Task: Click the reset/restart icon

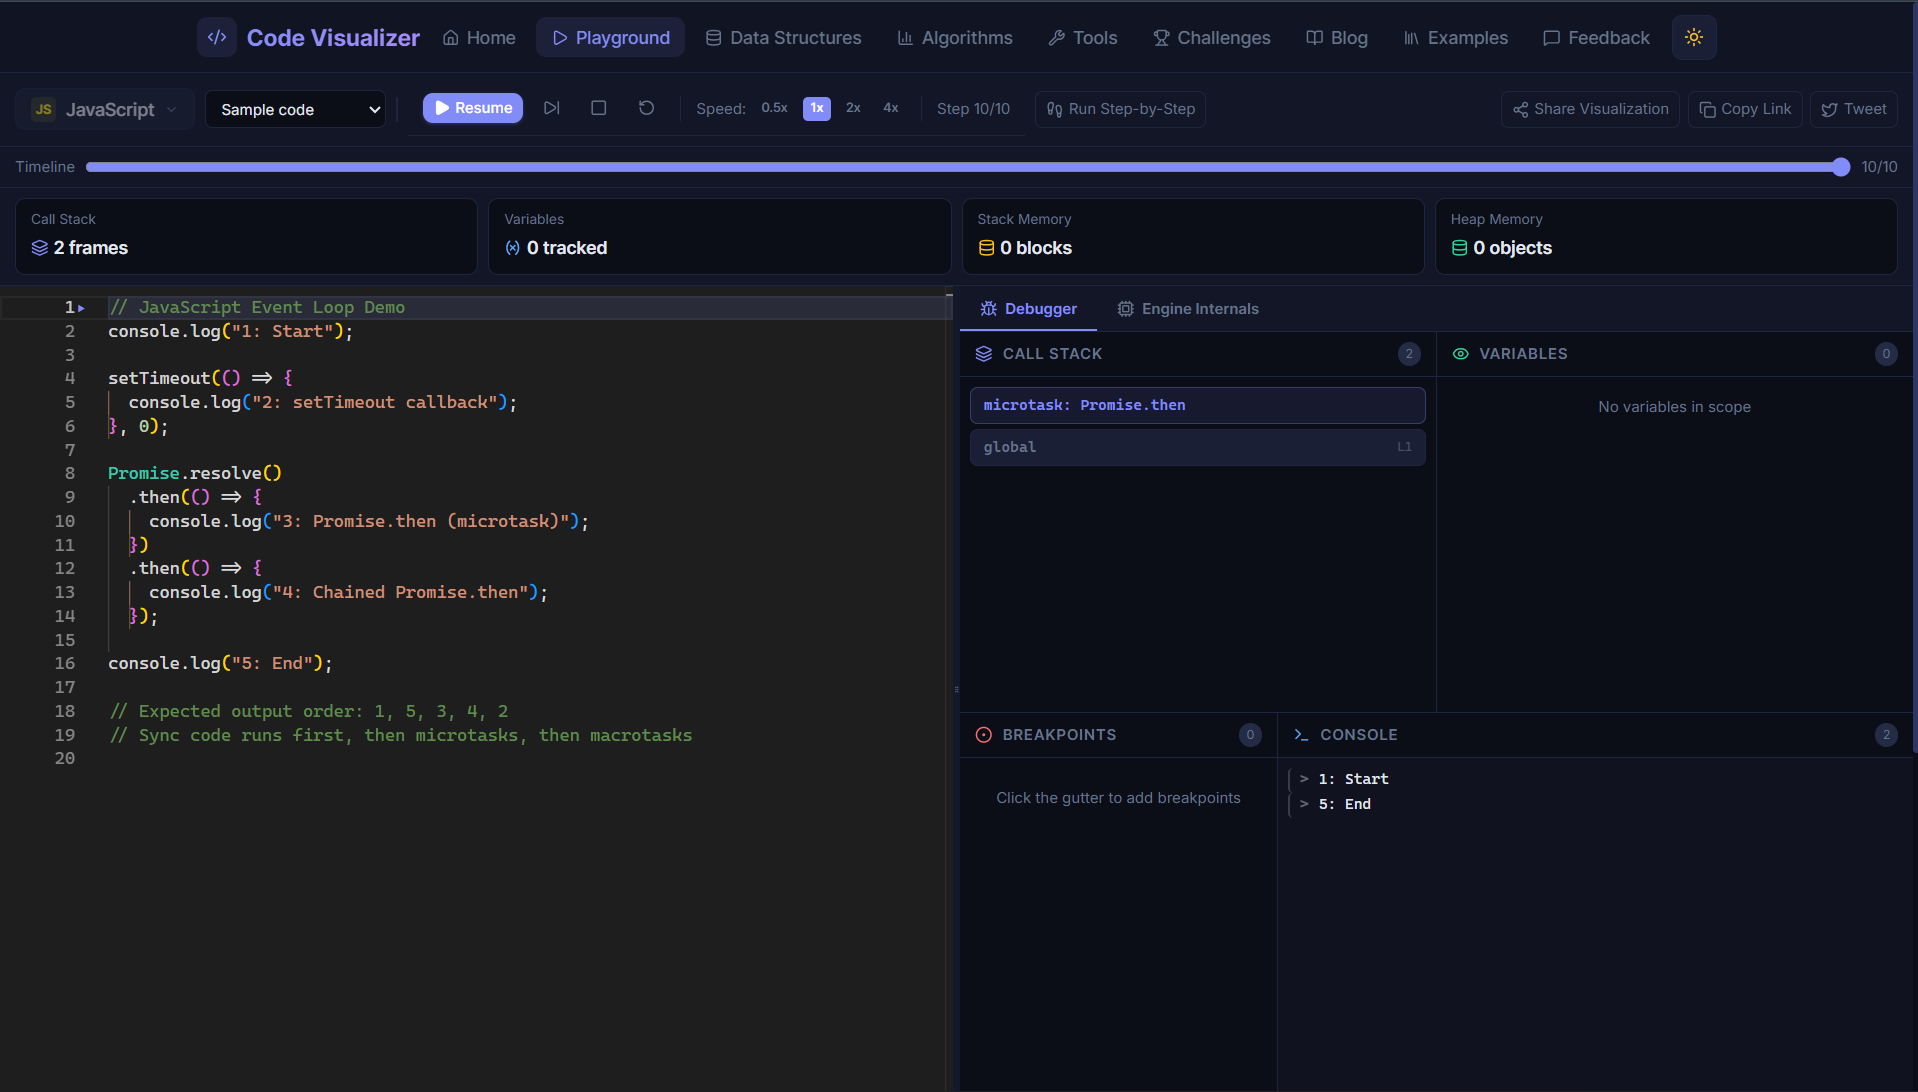Action: point(647,108)
